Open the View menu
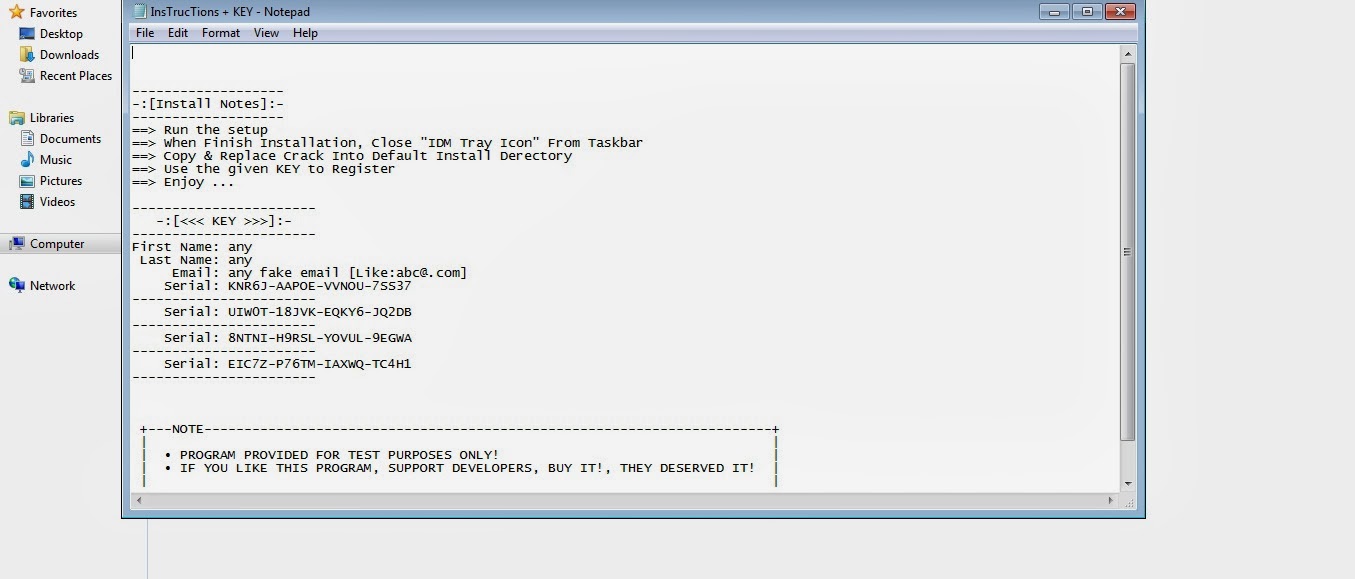Image resolution: width=1355 pixels, height=579 pixels. click(x=266, y=33)
